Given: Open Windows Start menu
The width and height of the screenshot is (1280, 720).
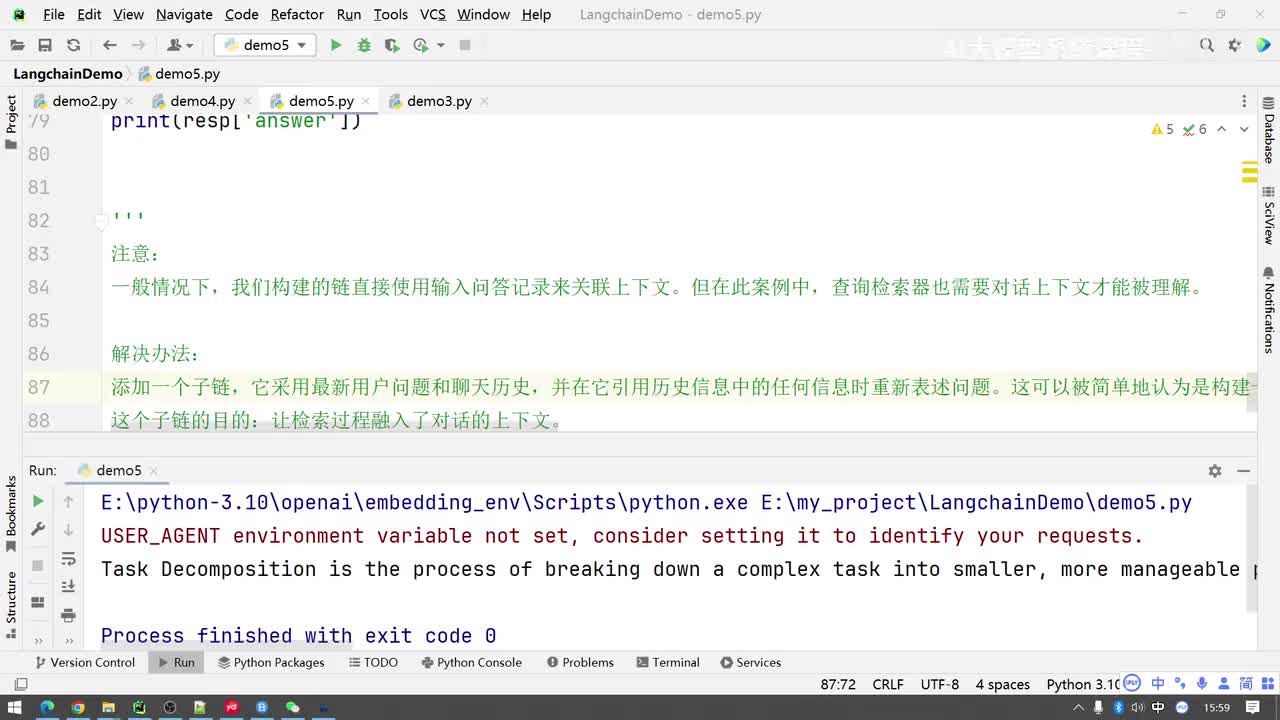Looking at the screenshot, I should pos(15,707).
